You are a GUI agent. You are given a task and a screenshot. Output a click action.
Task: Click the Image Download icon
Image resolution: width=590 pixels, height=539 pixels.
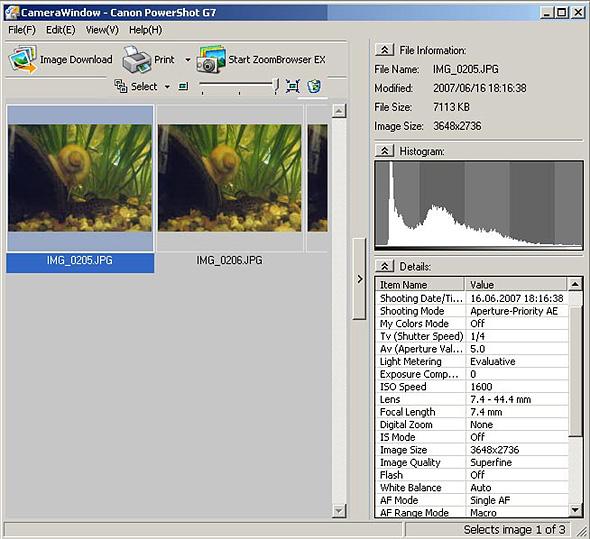(x=23, y=59)
